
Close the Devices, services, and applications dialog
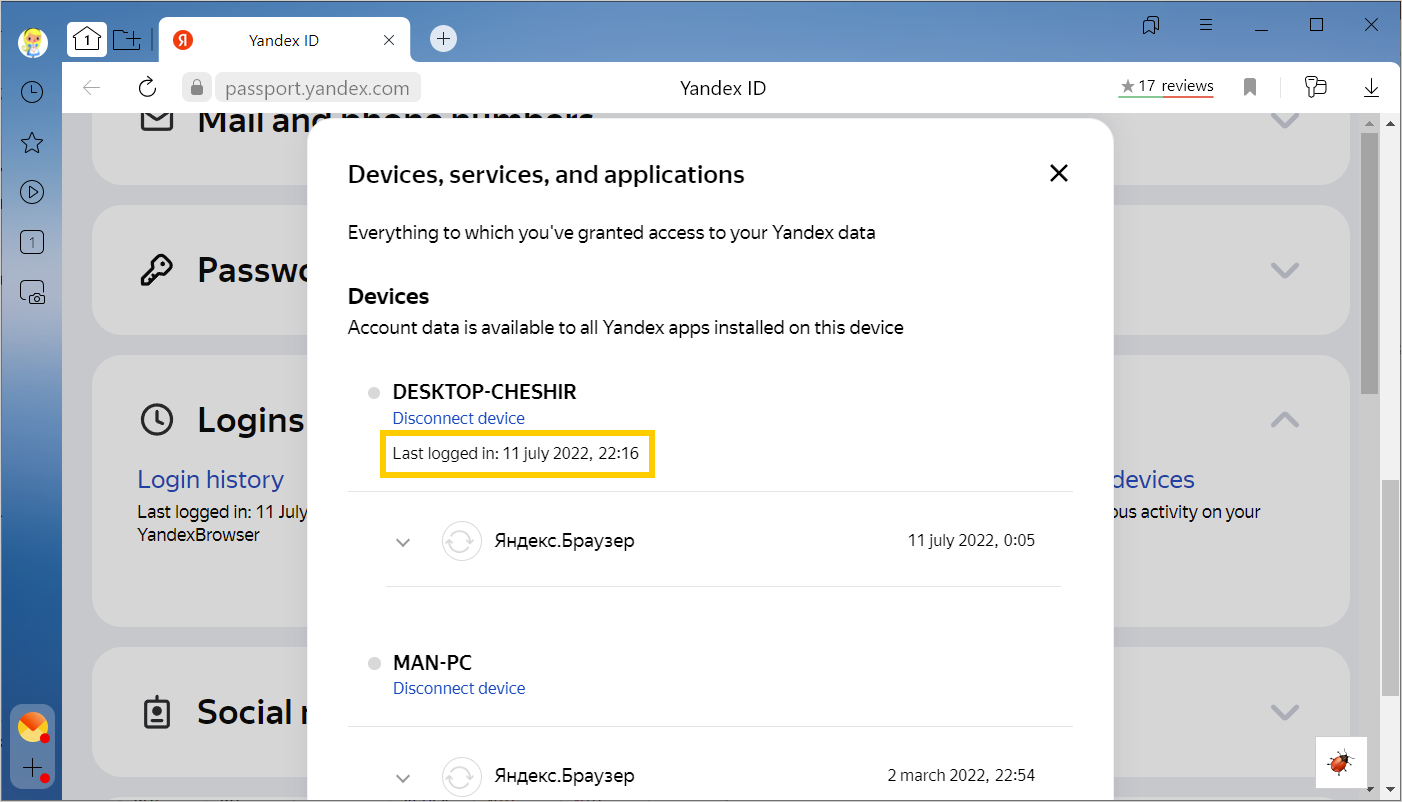[x=1059, y=173]
